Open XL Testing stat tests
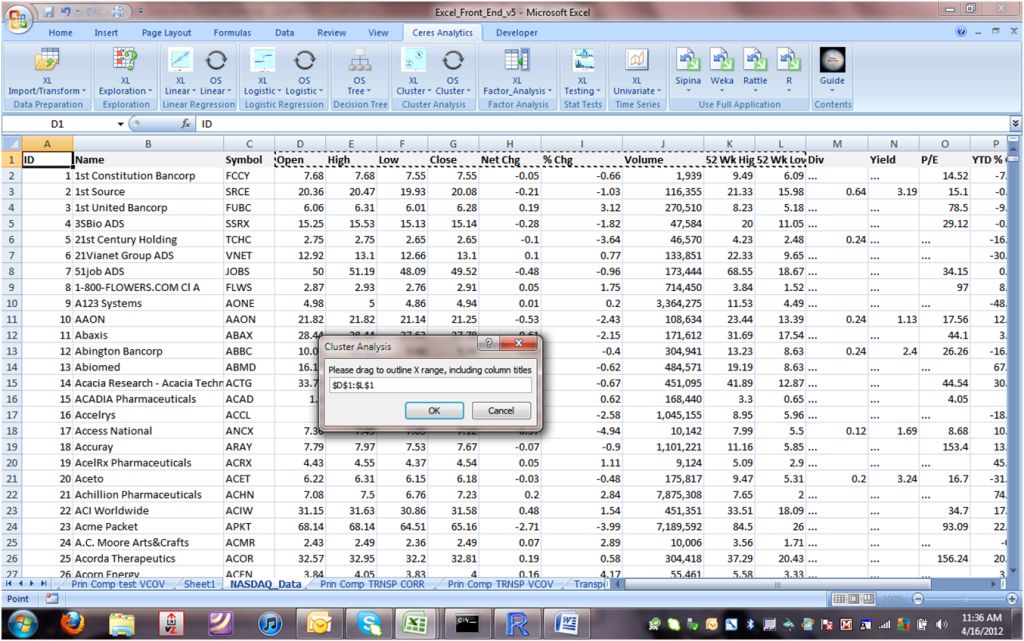 click(x=582, y=72)
